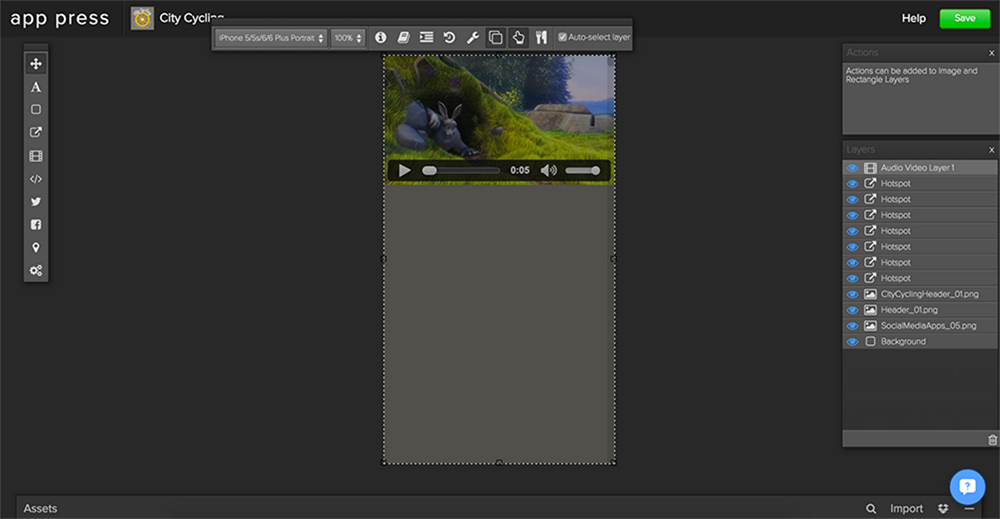Delete layer with the trash icon
The height and width of the screenshot is (519, 1000).
coord(992,439)
